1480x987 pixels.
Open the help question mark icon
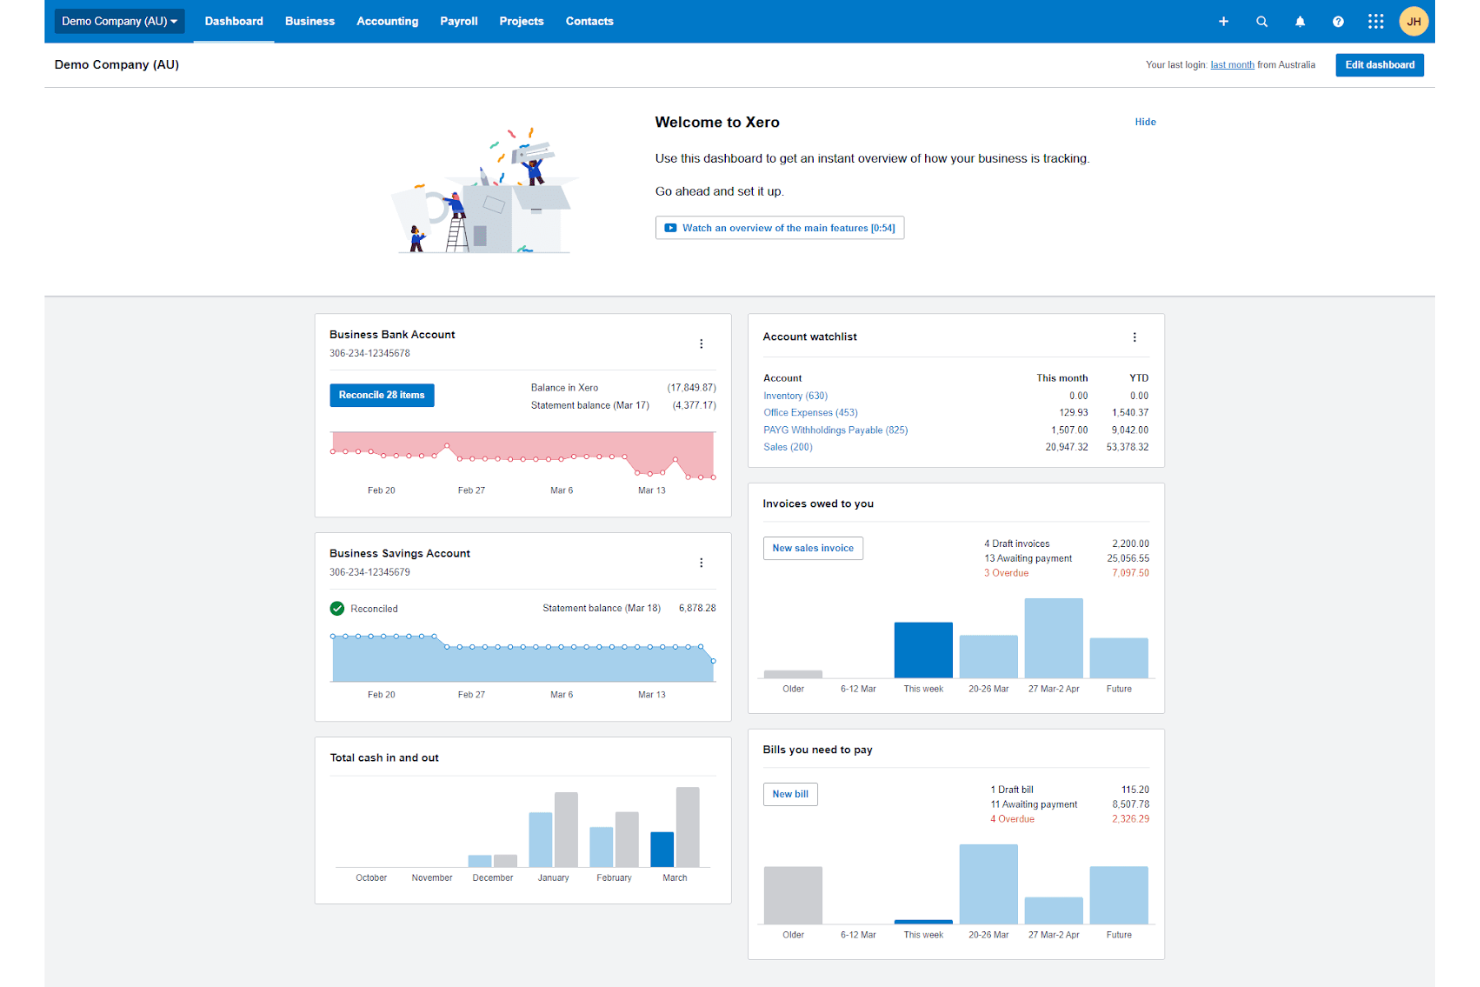[x=1338, y=21]
